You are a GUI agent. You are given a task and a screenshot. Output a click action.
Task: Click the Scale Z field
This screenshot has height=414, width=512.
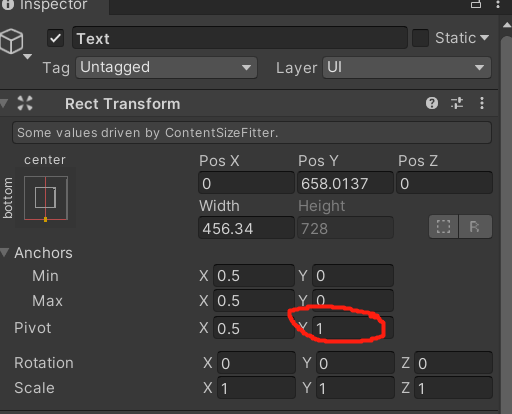pyautogui.click(x=454, y=388)
